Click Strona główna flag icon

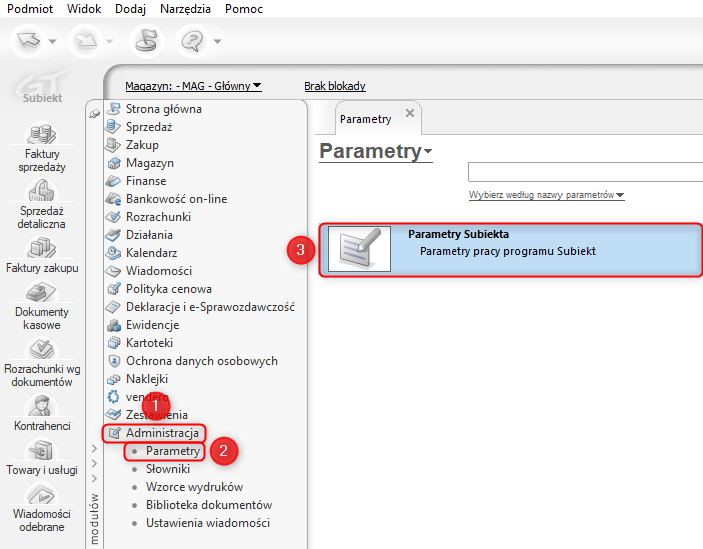pyautogui.click(x=114, y=108)
